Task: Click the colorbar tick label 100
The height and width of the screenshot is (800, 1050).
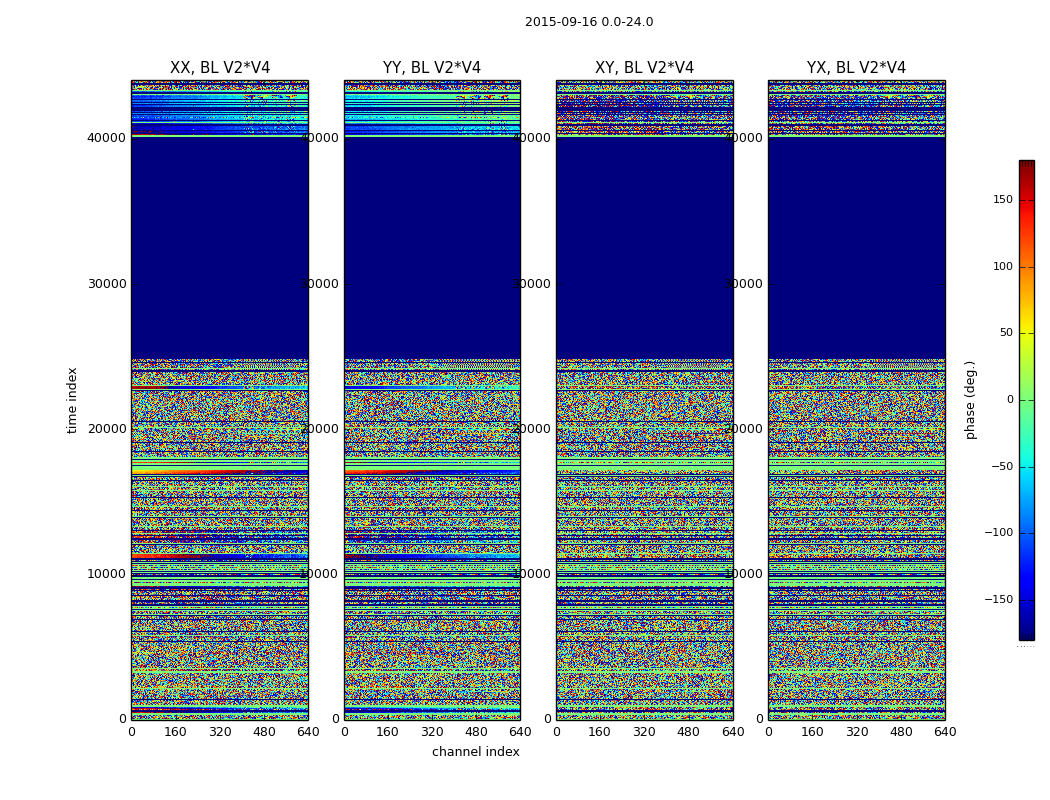Action: point(1003,266)
